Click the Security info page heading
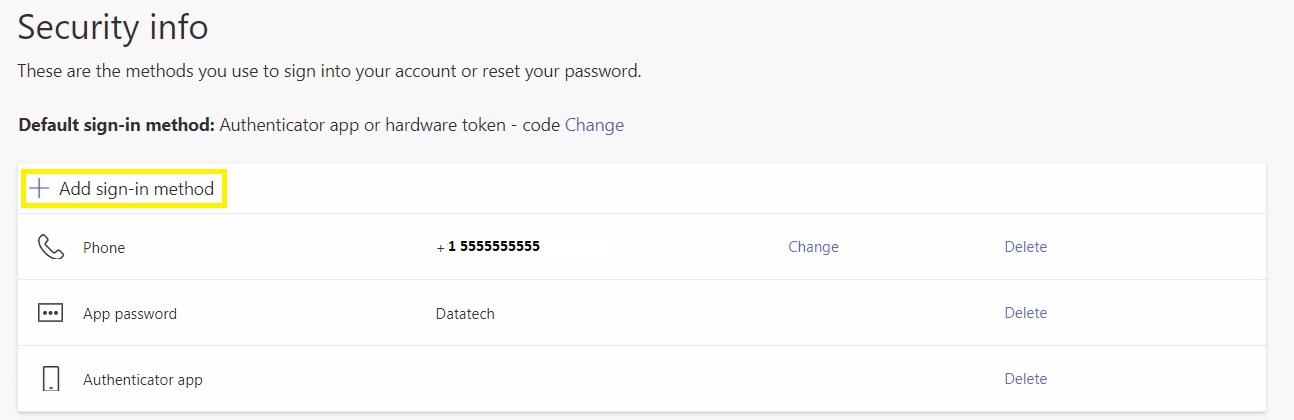 113,28
